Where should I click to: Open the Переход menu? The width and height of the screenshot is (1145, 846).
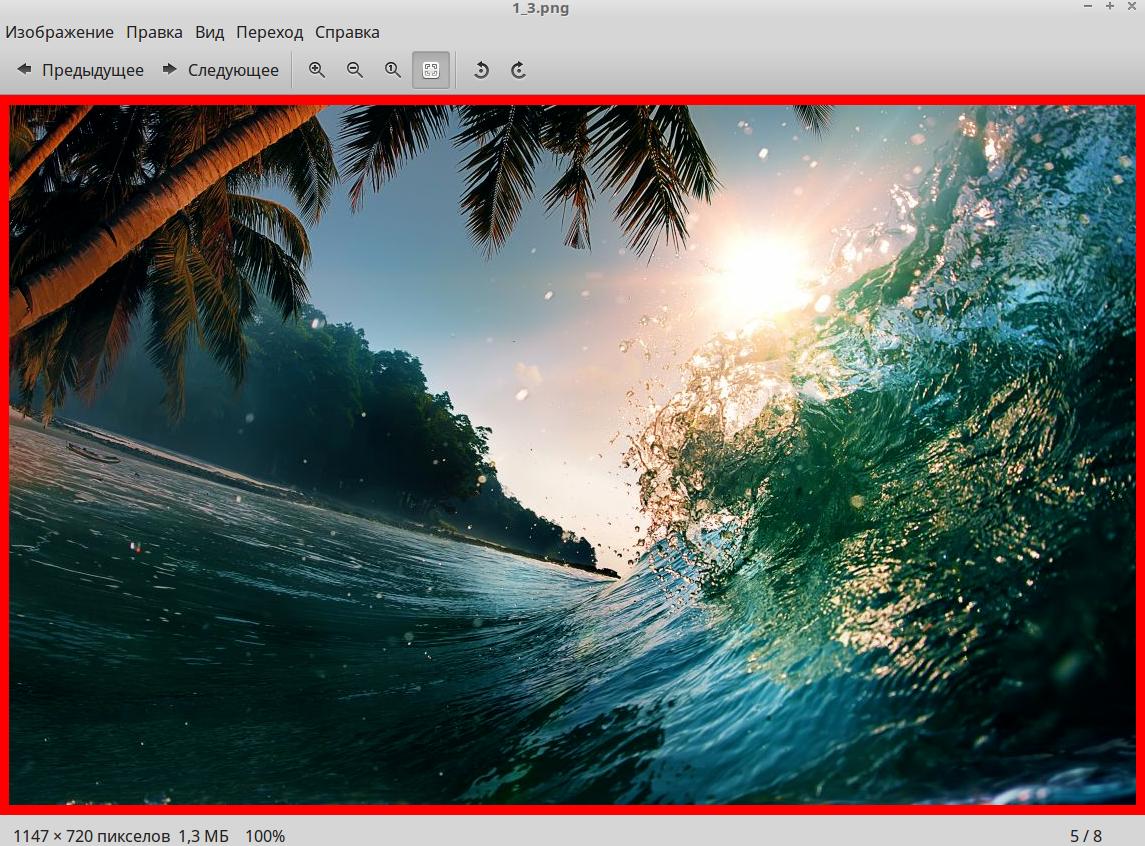tap(268, 32)
